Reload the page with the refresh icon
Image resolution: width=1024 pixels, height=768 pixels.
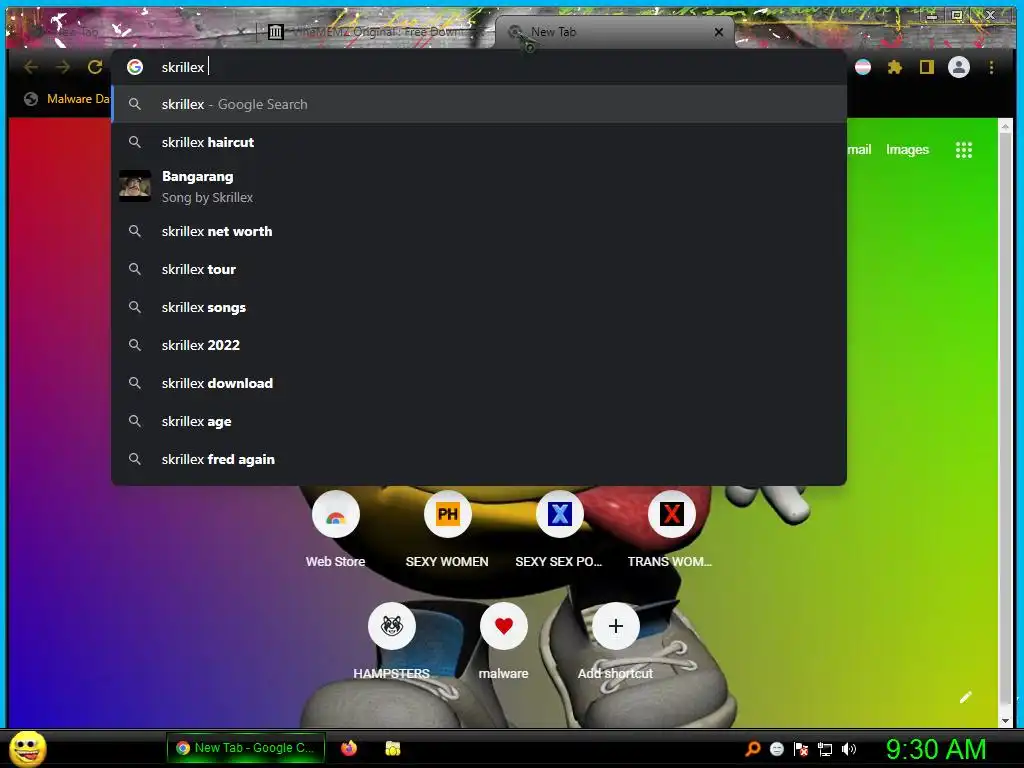pyautogui.click(x=95, y=67)
